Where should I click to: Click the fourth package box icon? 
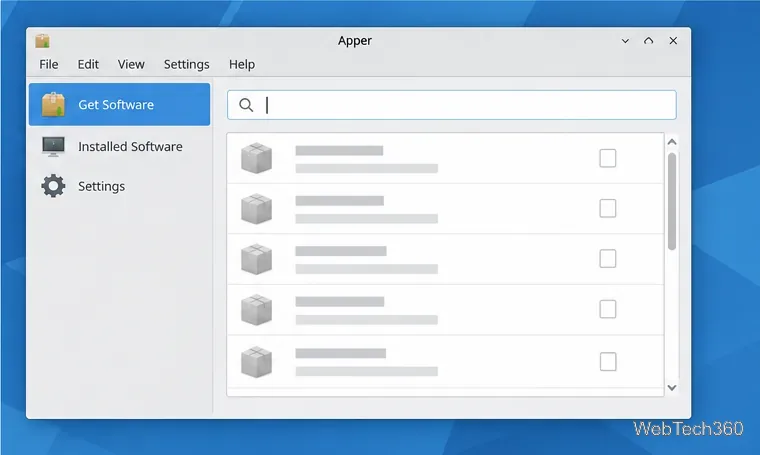[x=256, y=310]
